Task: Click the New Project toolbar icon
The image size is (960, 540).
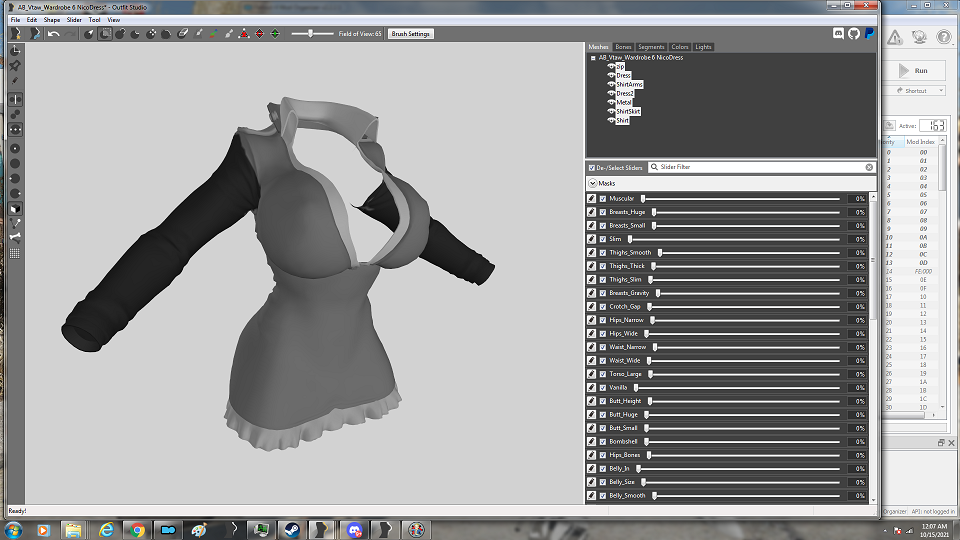Action: pyautogui.click(x=17, y=34)
